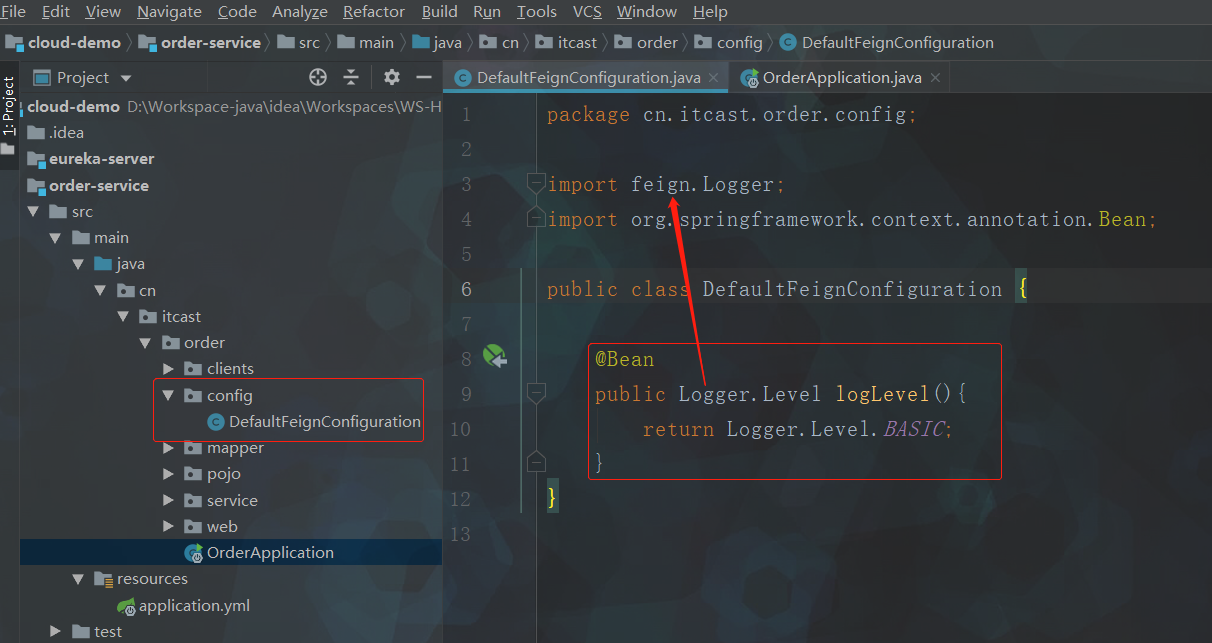Collapse the order package arrow
The height and width of the screenshot is (643, 1212).
pyautogui.click(x=144, y=342)
